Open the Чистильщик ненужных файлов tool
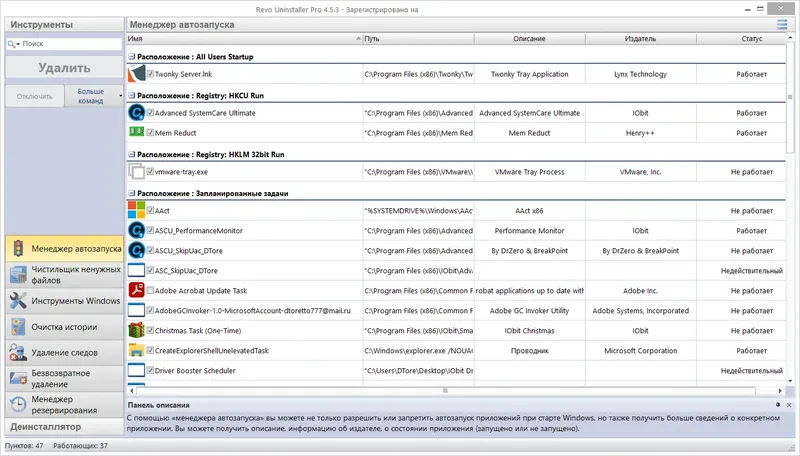800x456 pixels. pos(64,274)
